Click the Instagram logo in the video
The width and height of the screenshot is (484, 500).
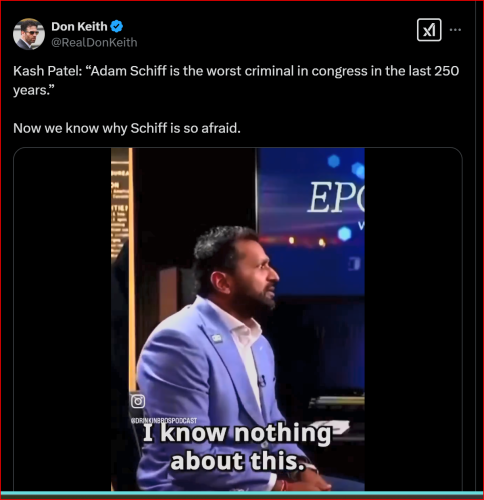[138, 401]
